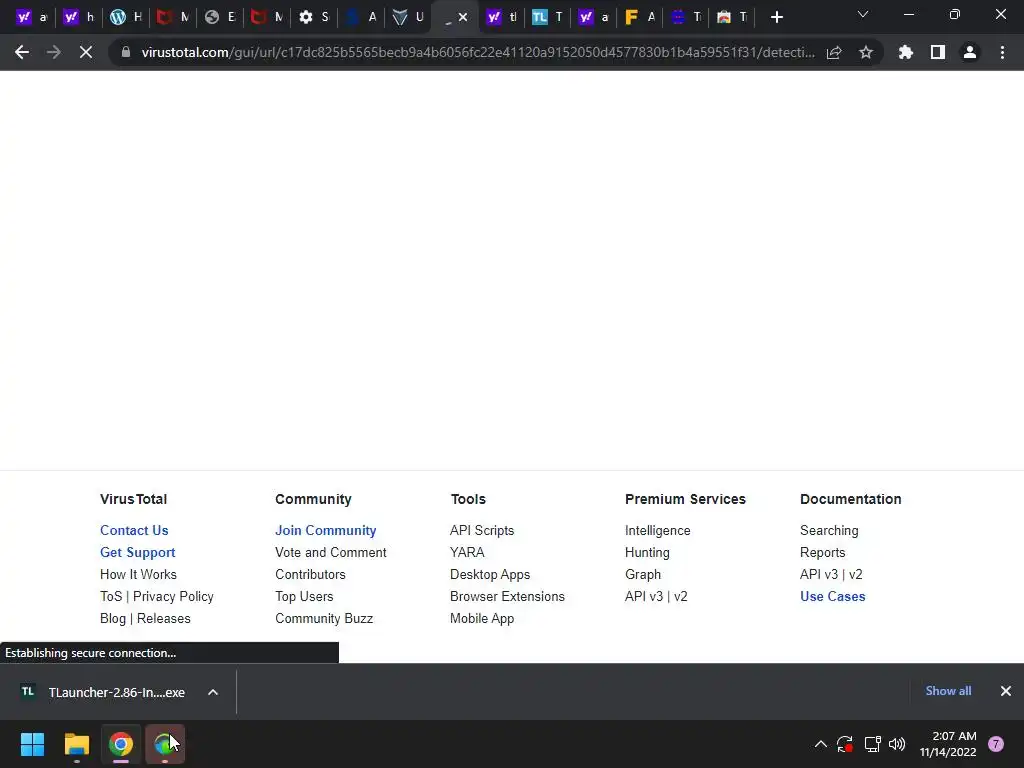
Task: Close the current VirusTotal tab
Action: pos(463,17)
